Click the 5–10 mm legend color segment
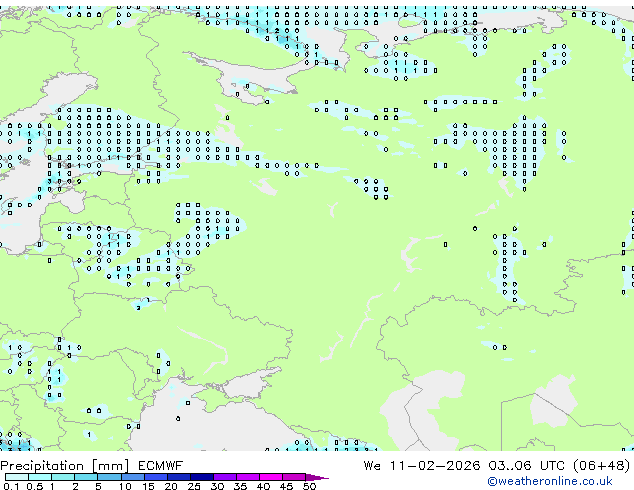Viewport: 634px width, 490px height. click(x=110, y=477)
